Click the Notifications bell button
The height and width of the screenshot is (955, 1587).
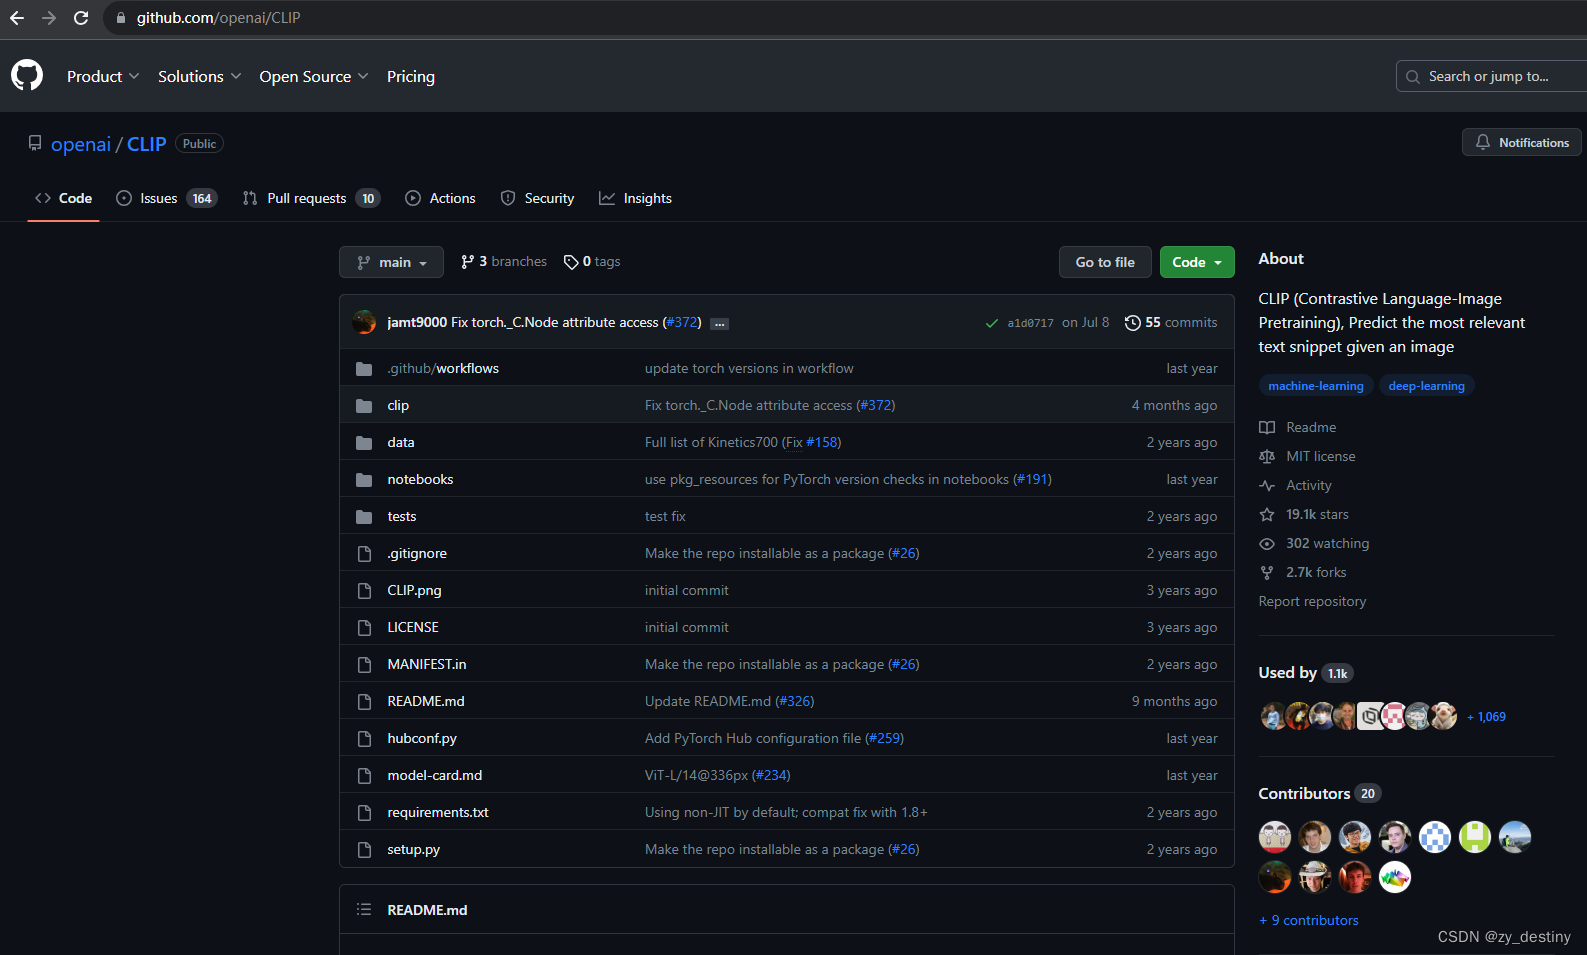point(1521,143)
